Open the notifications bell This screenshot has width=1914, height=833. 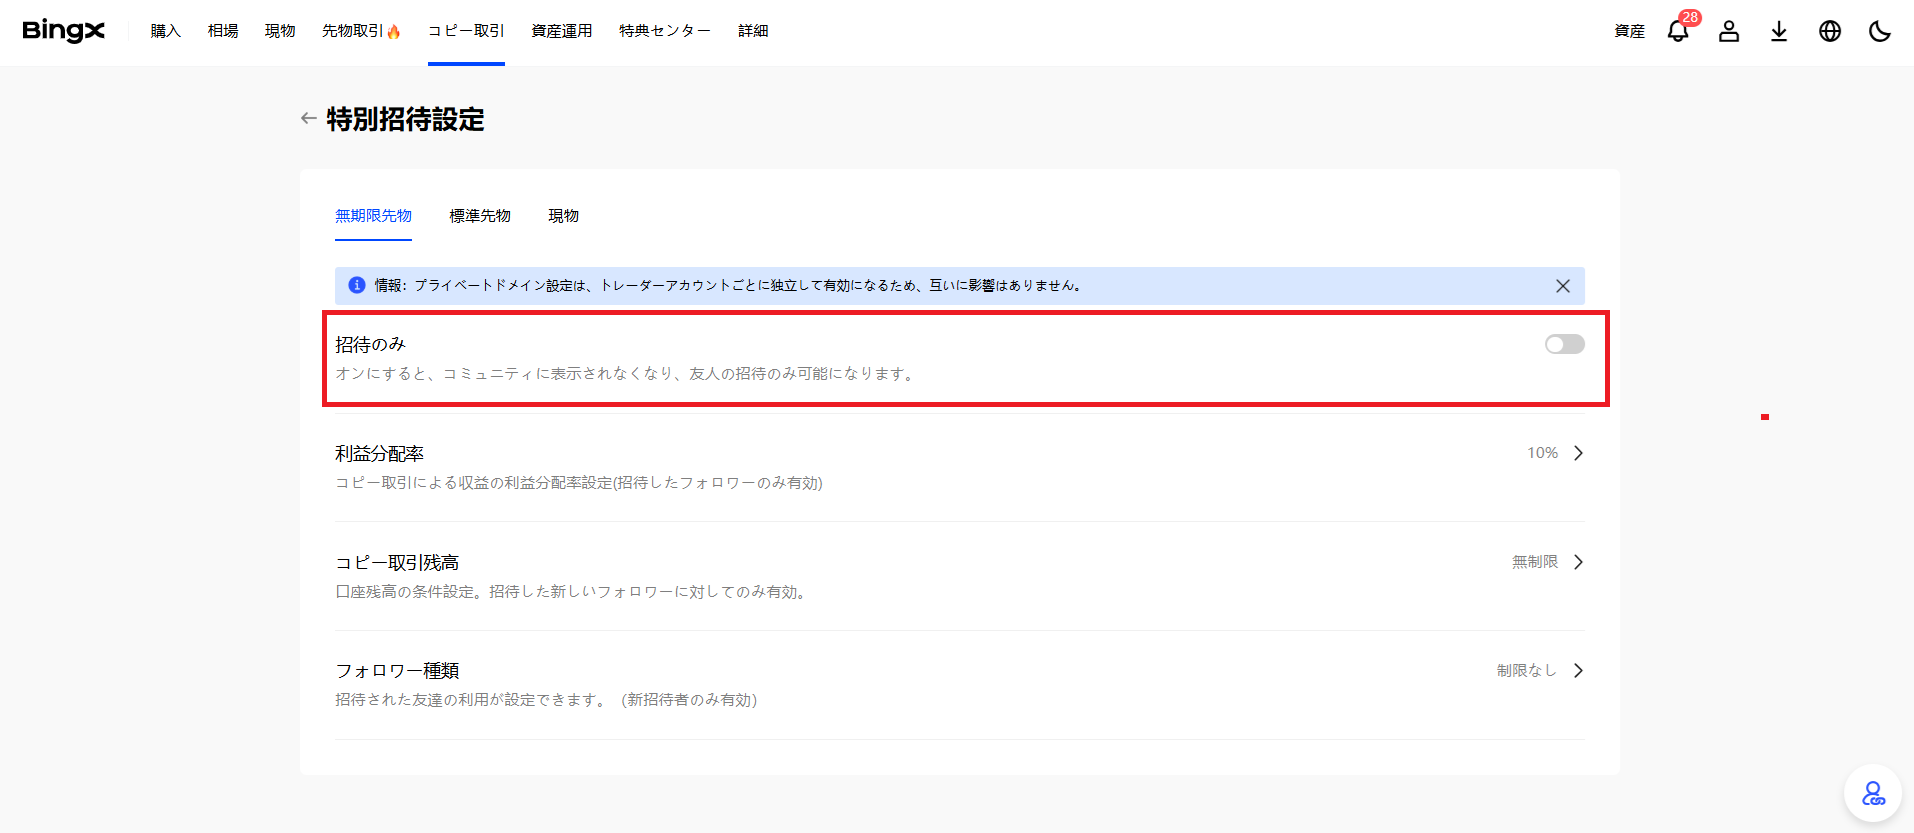(1678, 31)
